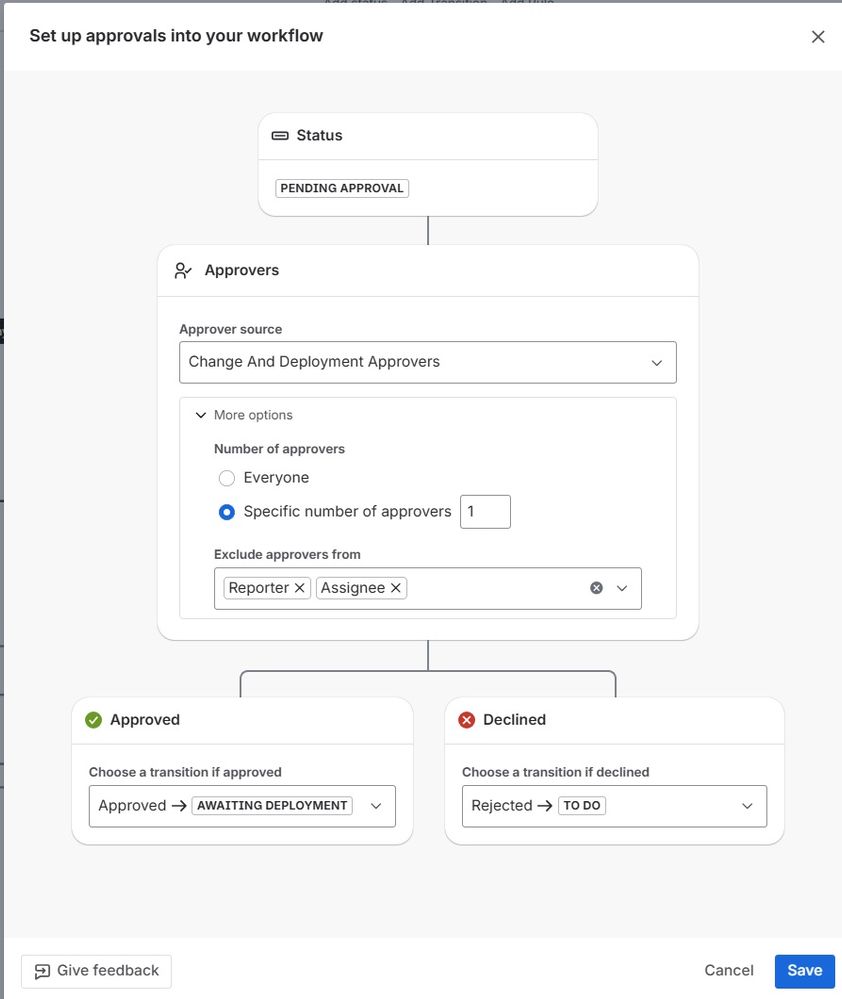Click the Cancel button
Viewport: 842px width, 999px height.
click(x=729, y=970)
